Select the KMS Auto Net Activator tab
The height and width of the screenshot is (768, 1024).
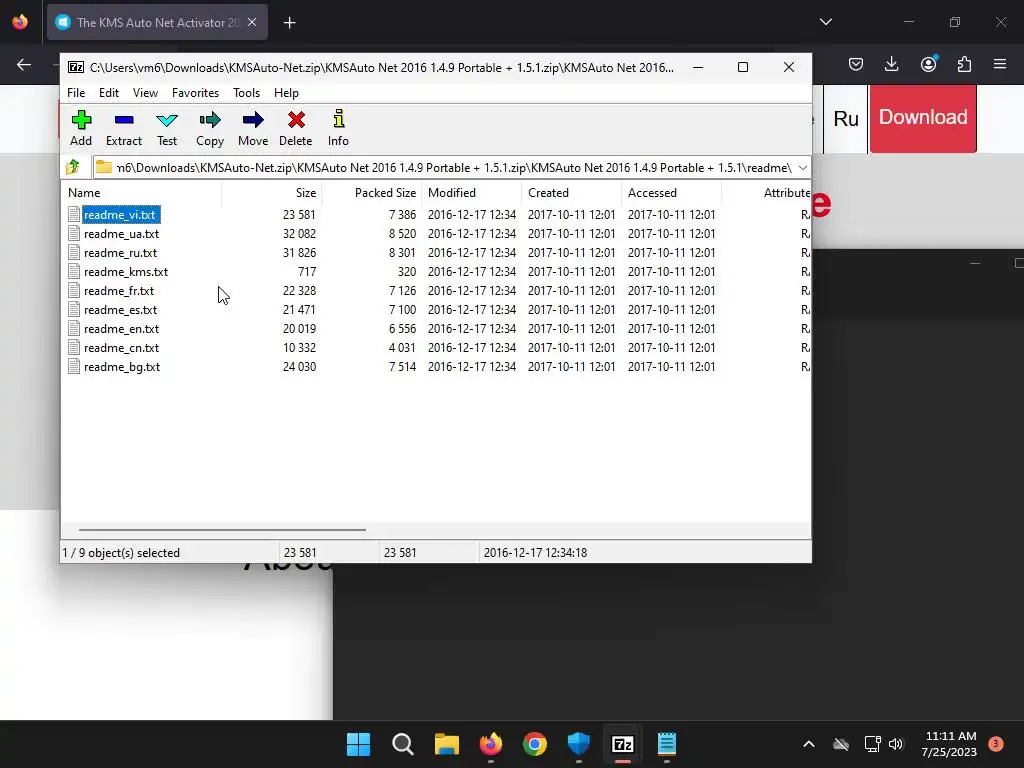(x=157, y=22)
